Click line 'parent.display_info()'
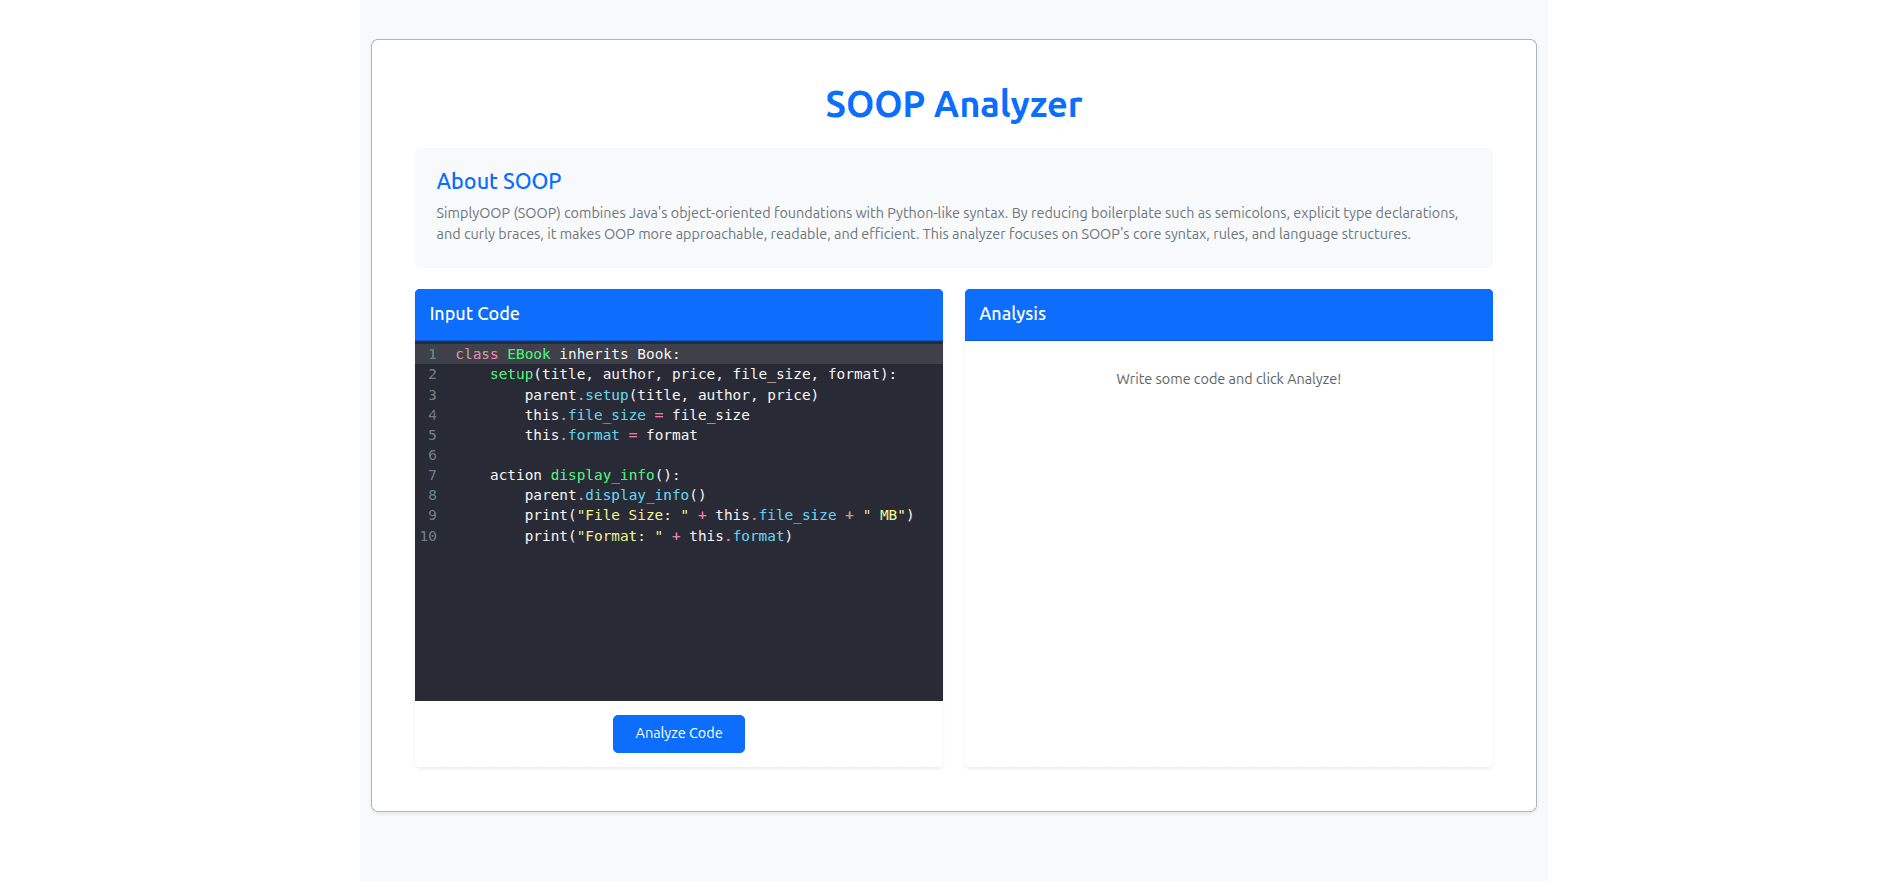Screen dimensions: 1886x881 pyautogui.click(x=615, y=495)
